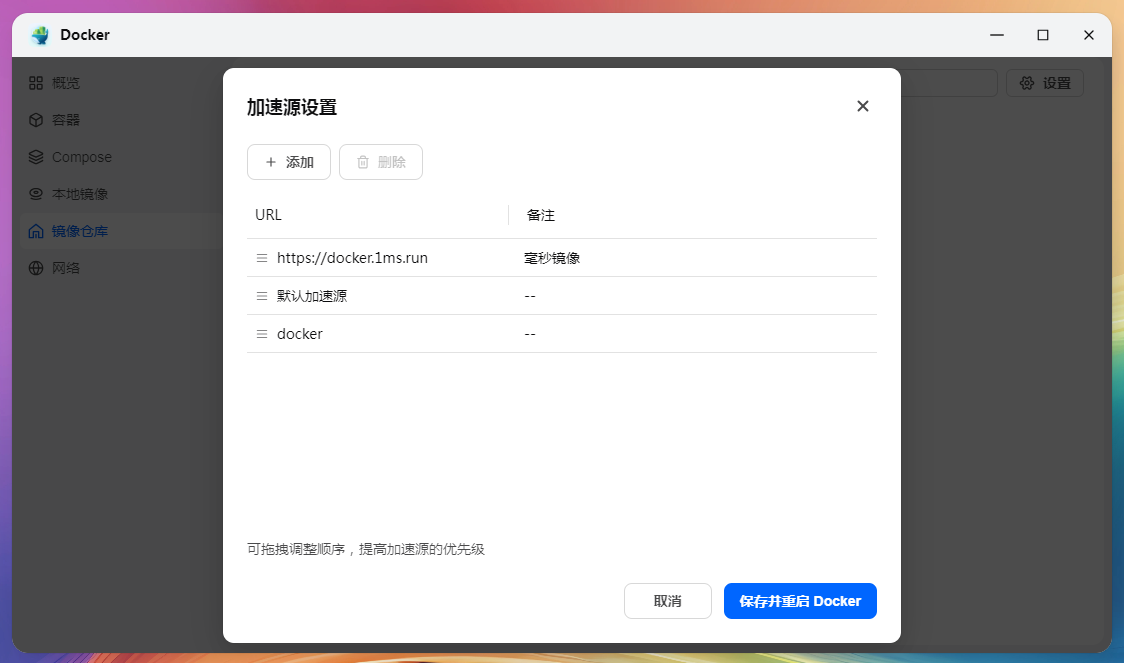The width and height of the screenshot is (1124, 663).
Task: Click the 添加 add button
Action: [289, 162]
